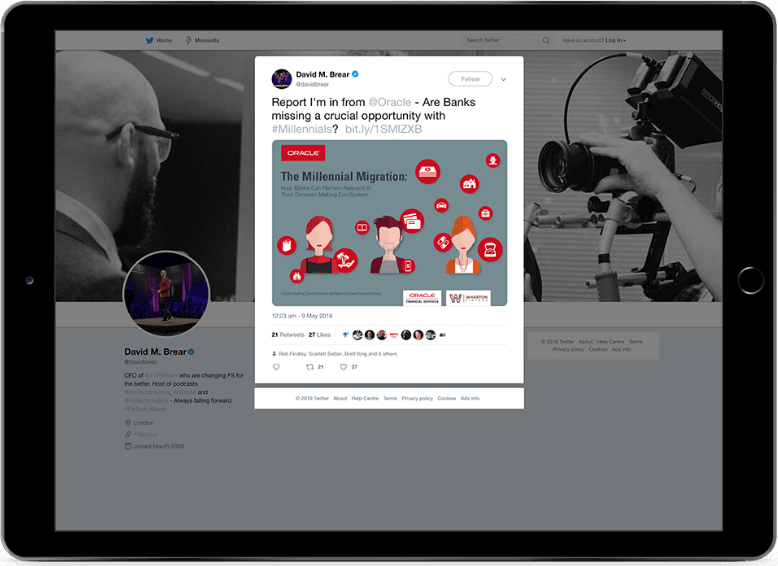The image size is (778, 566).
Task: Click About in the tweet modal footer
Action: point(340,398)
